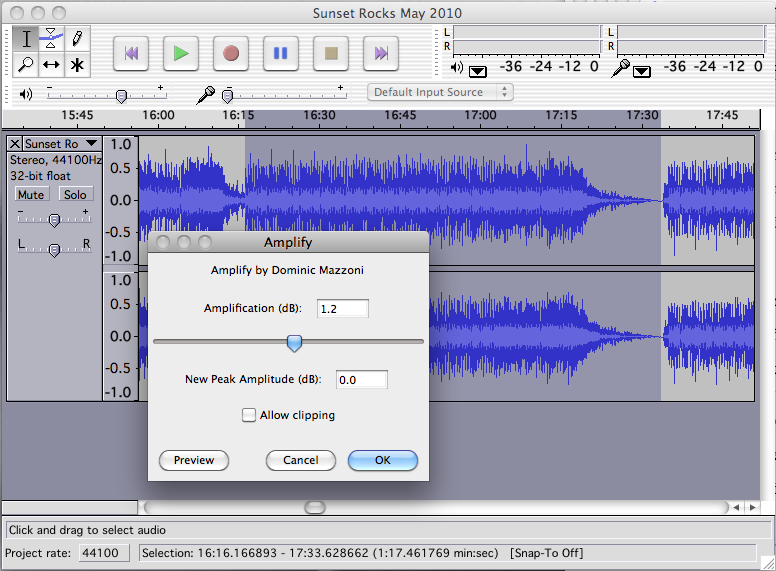Solo the Sunset Ro track
This screenshot has height=571, width=776.
[75, 194]
